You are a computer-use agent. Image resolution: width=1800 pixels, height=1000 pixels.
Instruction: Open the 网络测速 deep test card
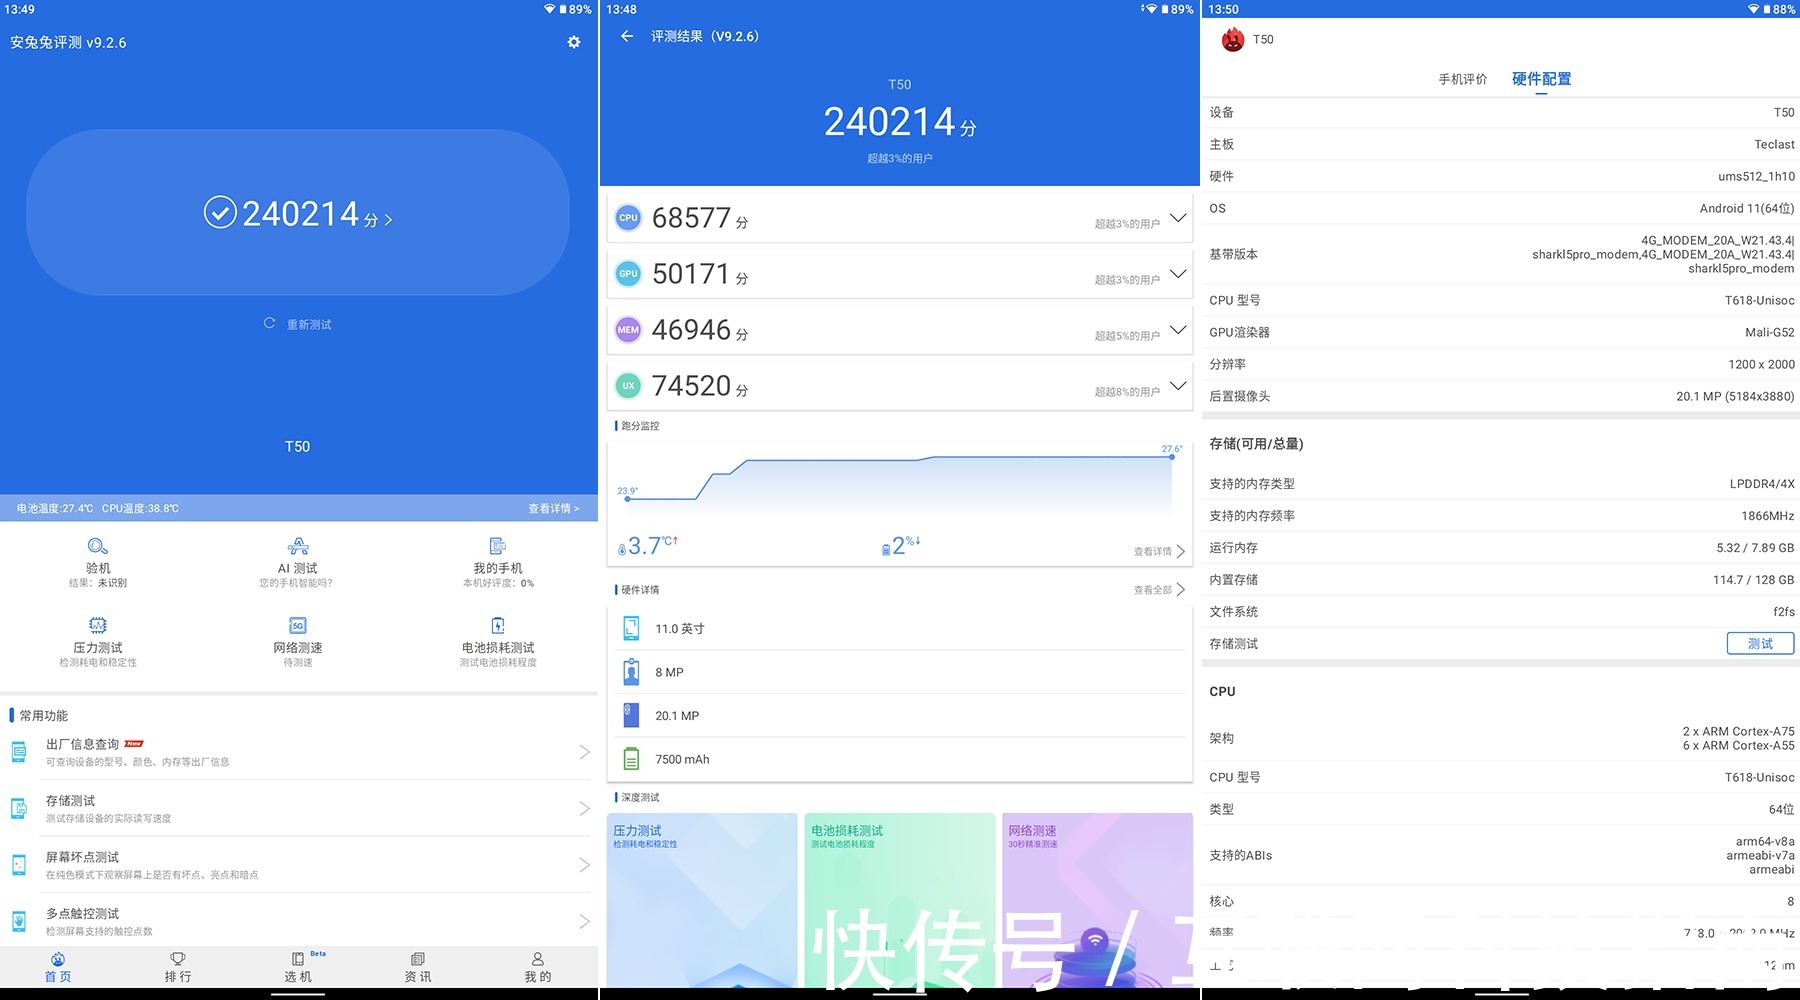(1097, 900)
